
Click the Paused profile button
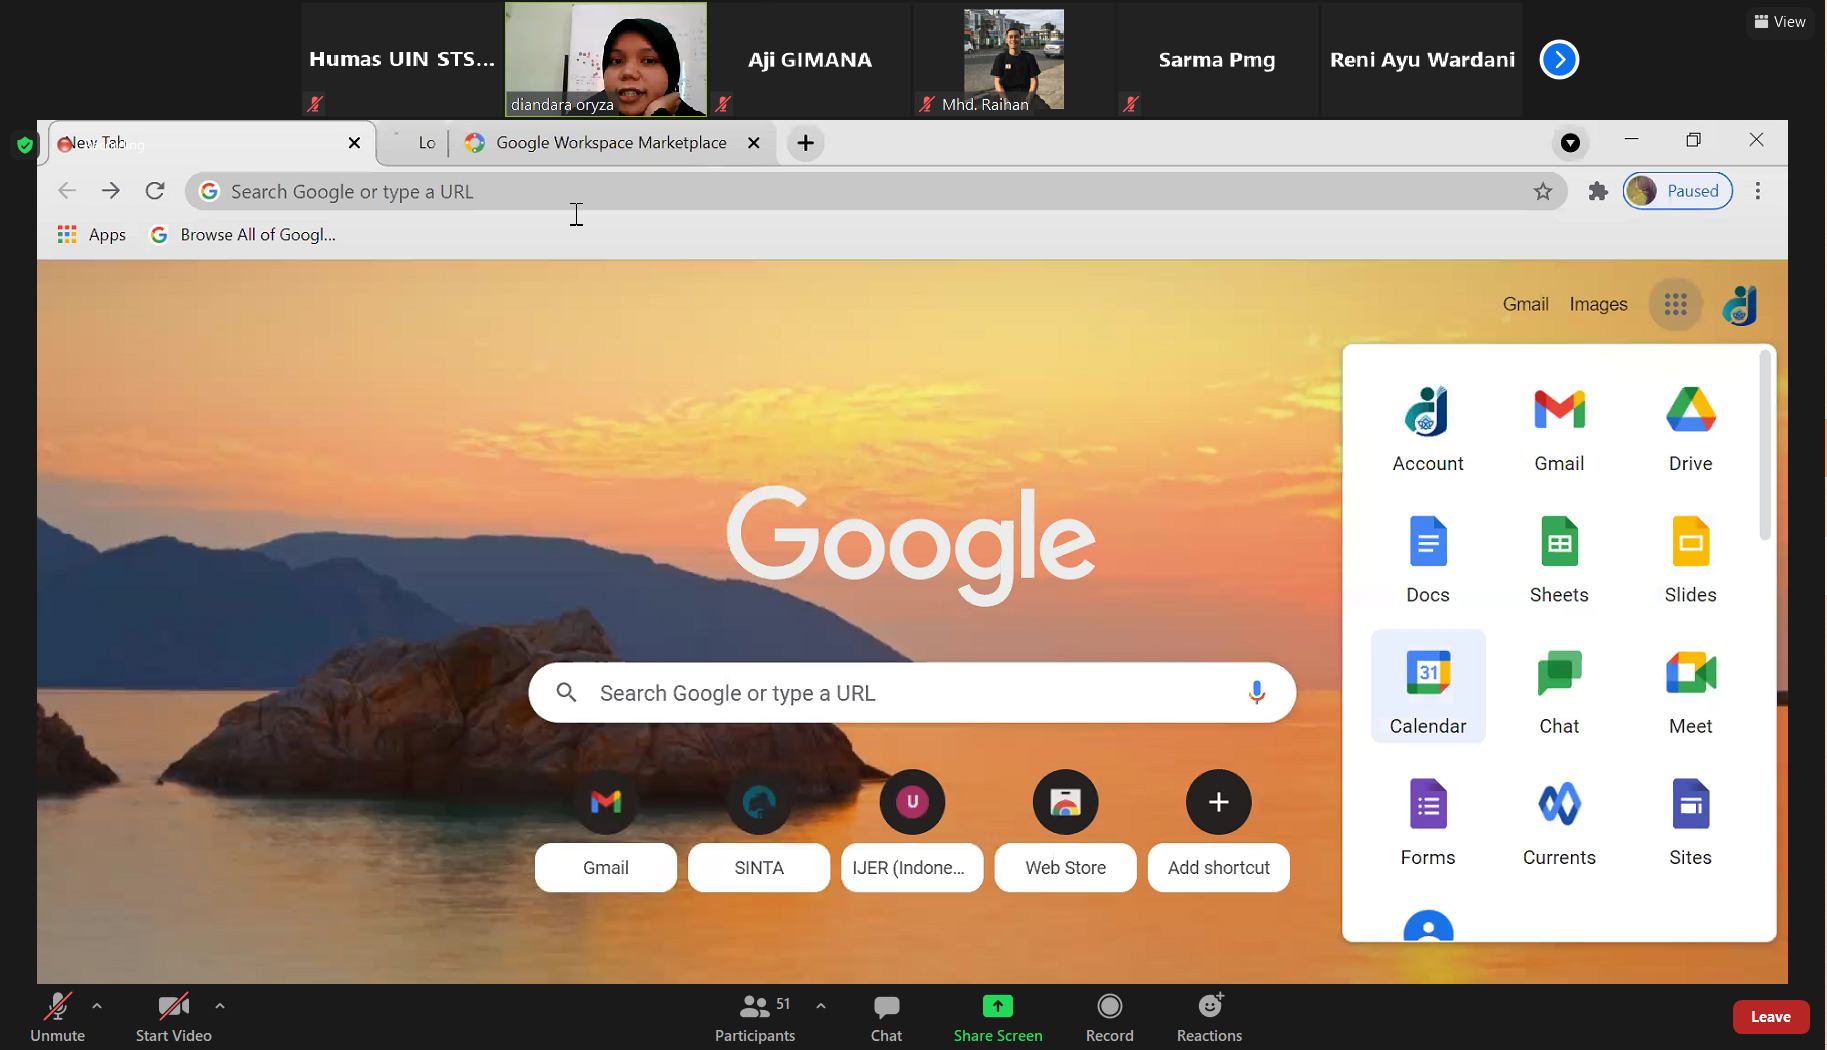point(1677,191)
